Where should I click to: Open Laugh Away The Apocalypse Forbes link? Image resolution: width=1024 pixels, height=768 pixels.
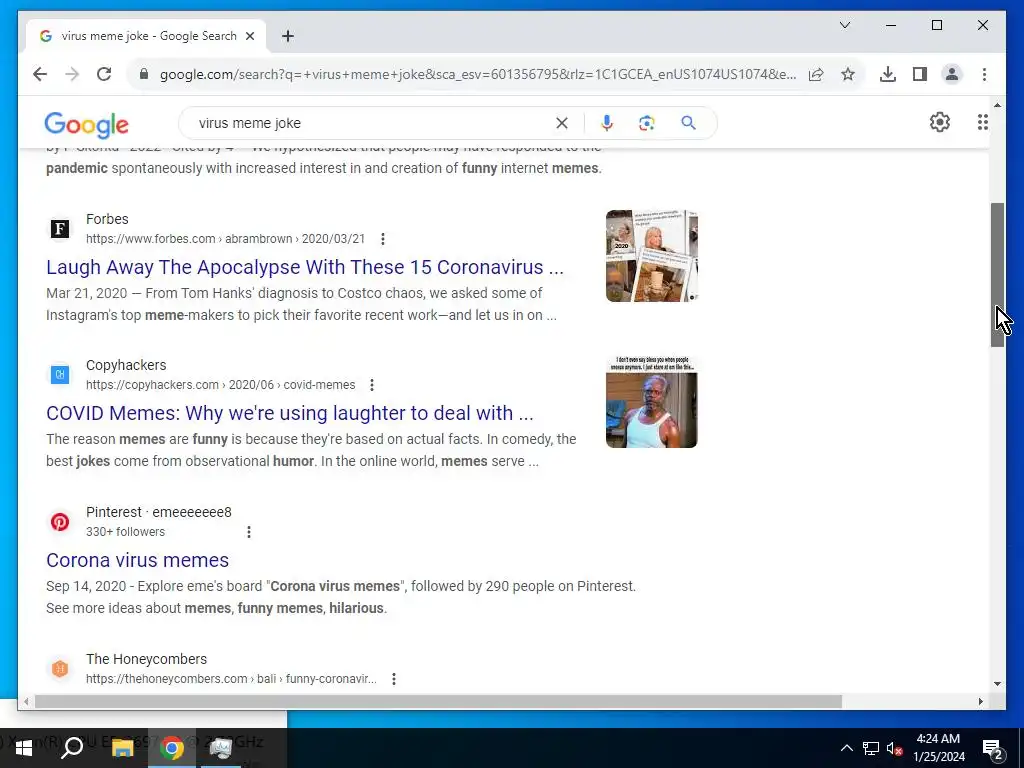click(305, 267)
